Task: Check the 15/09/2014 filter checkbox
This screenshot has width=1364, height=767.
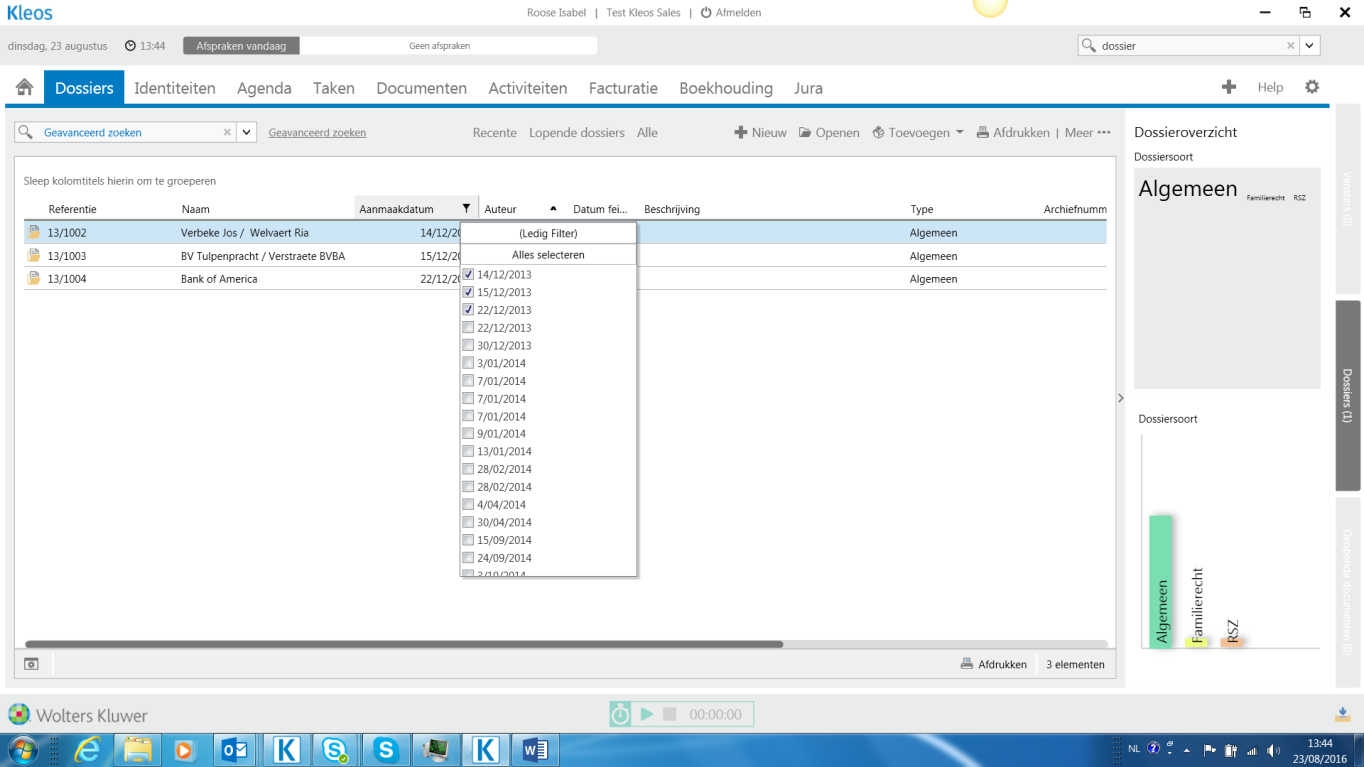Action: 468,540
